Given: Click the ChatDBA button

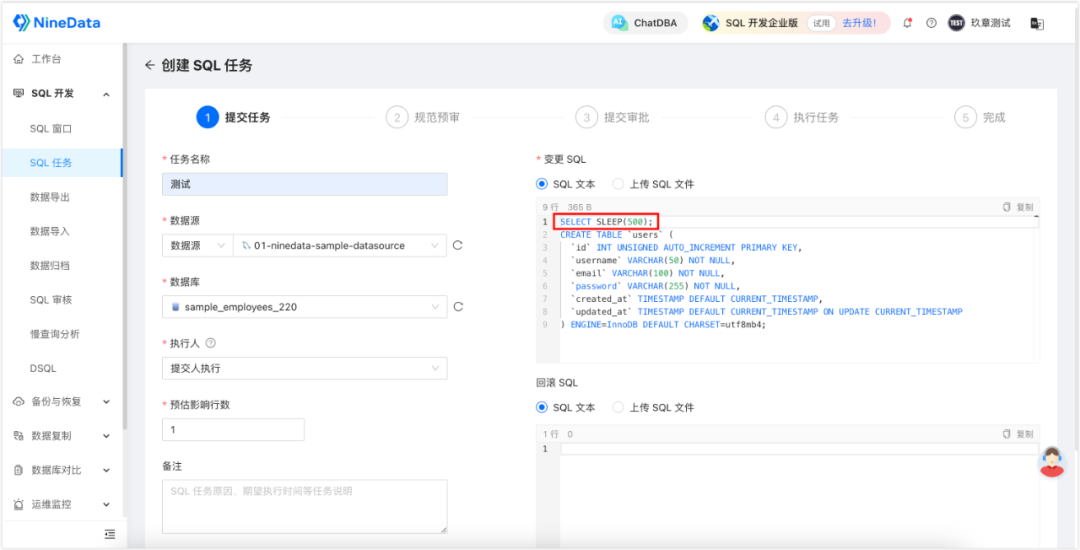Looking at the screenshot, I should coord(645,23).
